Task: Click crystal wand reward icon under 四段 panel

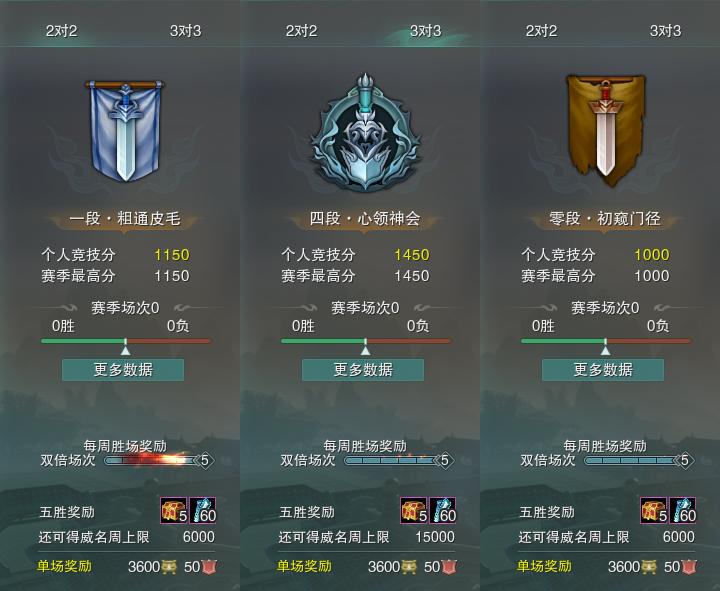Action: pos(443,510)
